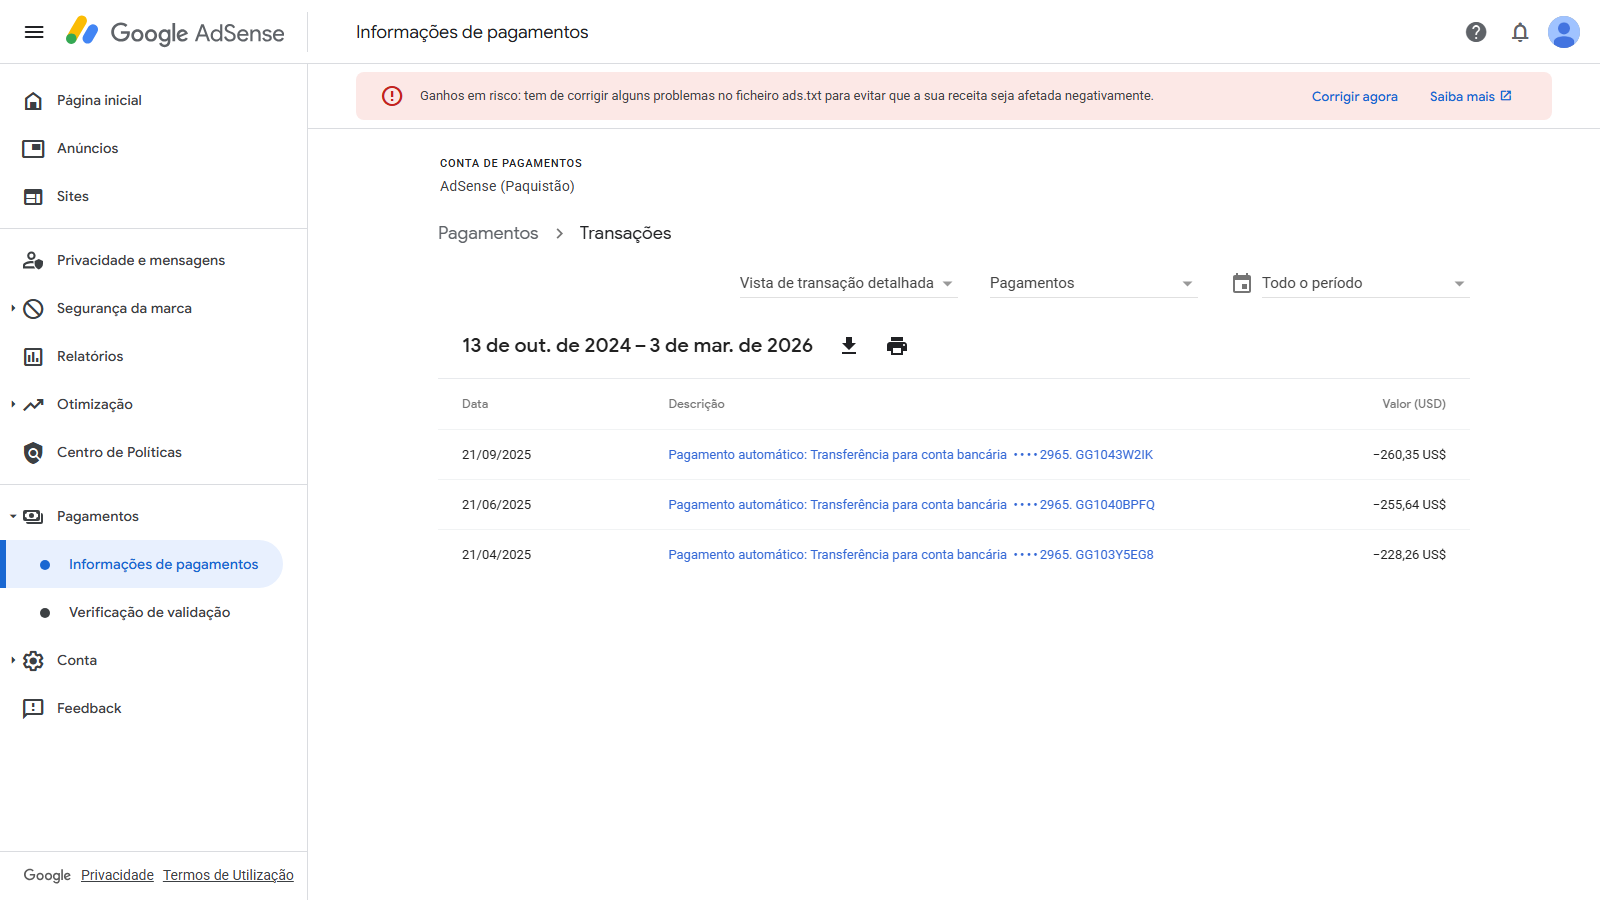Open the Vista de transação detalhada dropdown
The image size is (1600, 900).
[x=847, y=283]
